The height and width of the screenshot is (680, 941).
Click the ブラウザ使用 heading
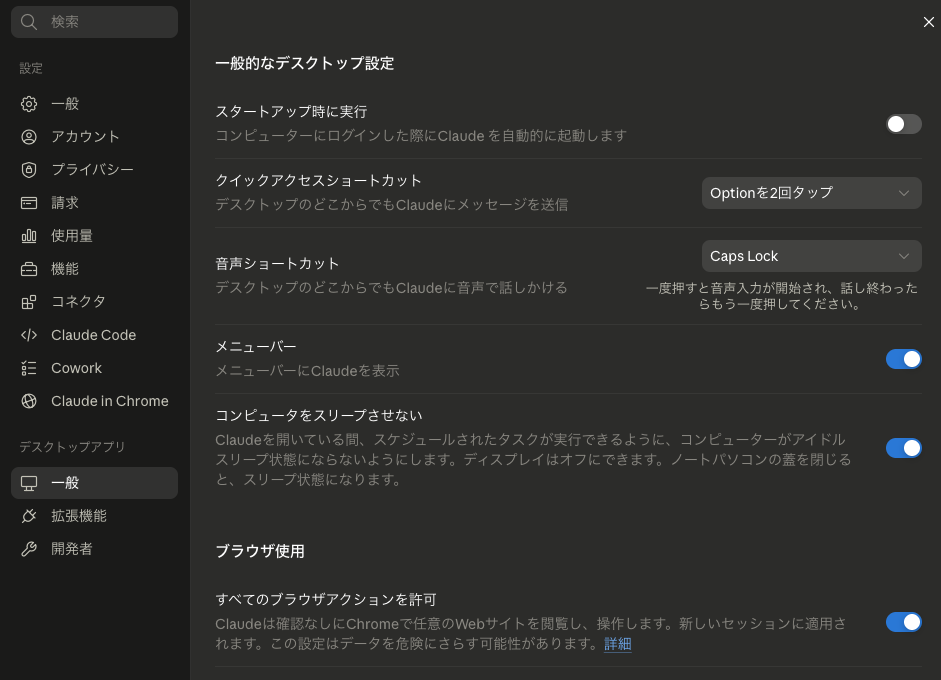[260, 552]
